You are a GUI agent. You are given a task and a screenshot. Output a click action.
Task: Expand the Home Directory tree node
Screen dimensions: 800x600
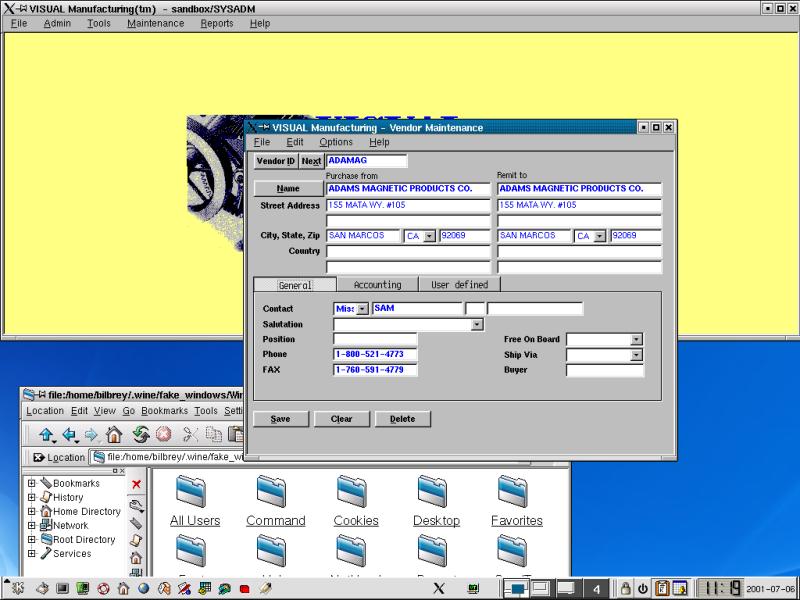[32, 511]
